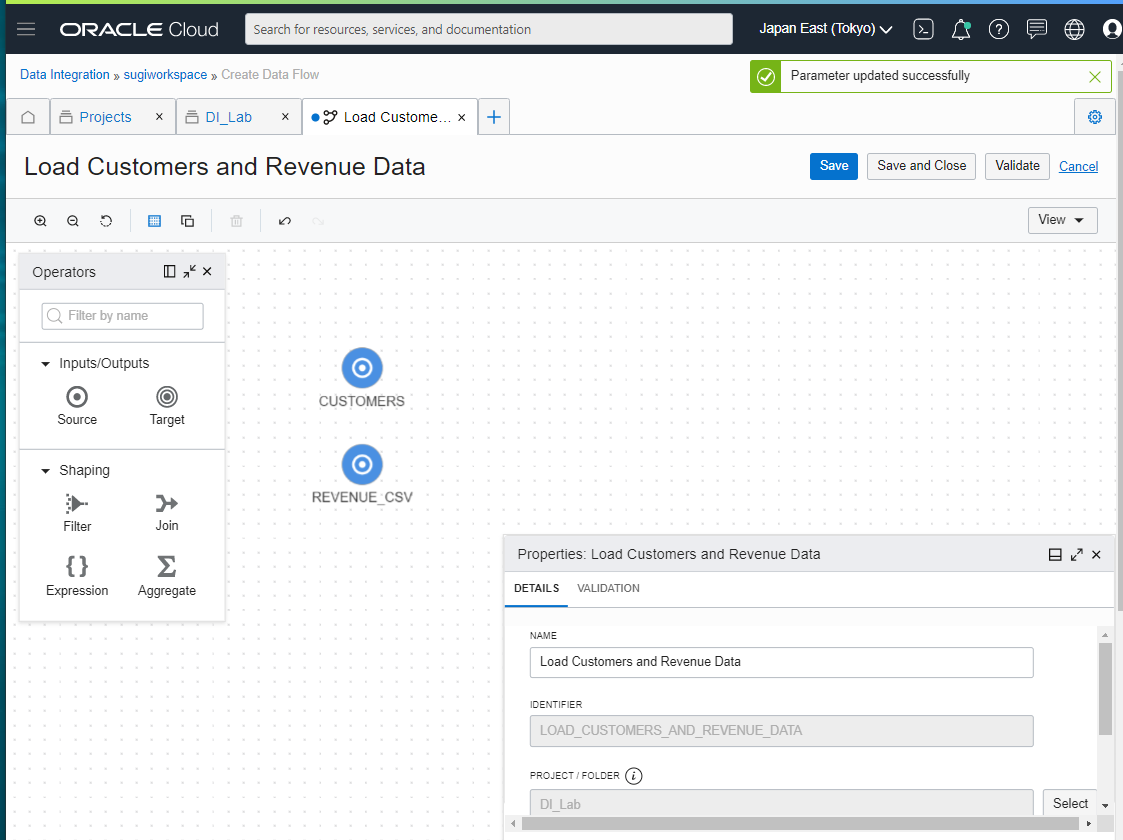Select the REVENUE_CSV source node
The image size is (1123, 840).
362,465
